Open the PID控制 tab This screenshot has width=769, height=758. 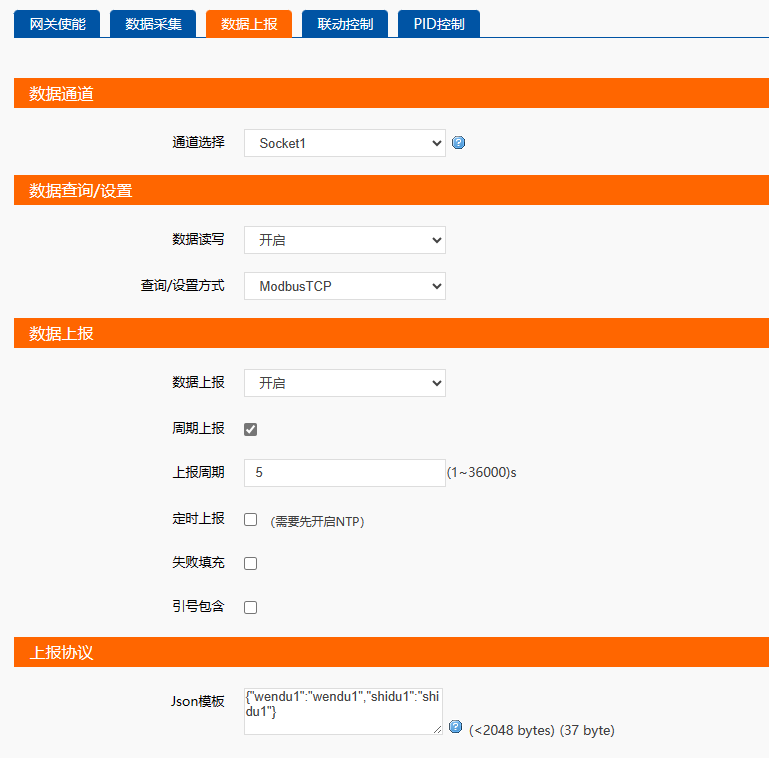pyautogui.click(x=439, y=24)
